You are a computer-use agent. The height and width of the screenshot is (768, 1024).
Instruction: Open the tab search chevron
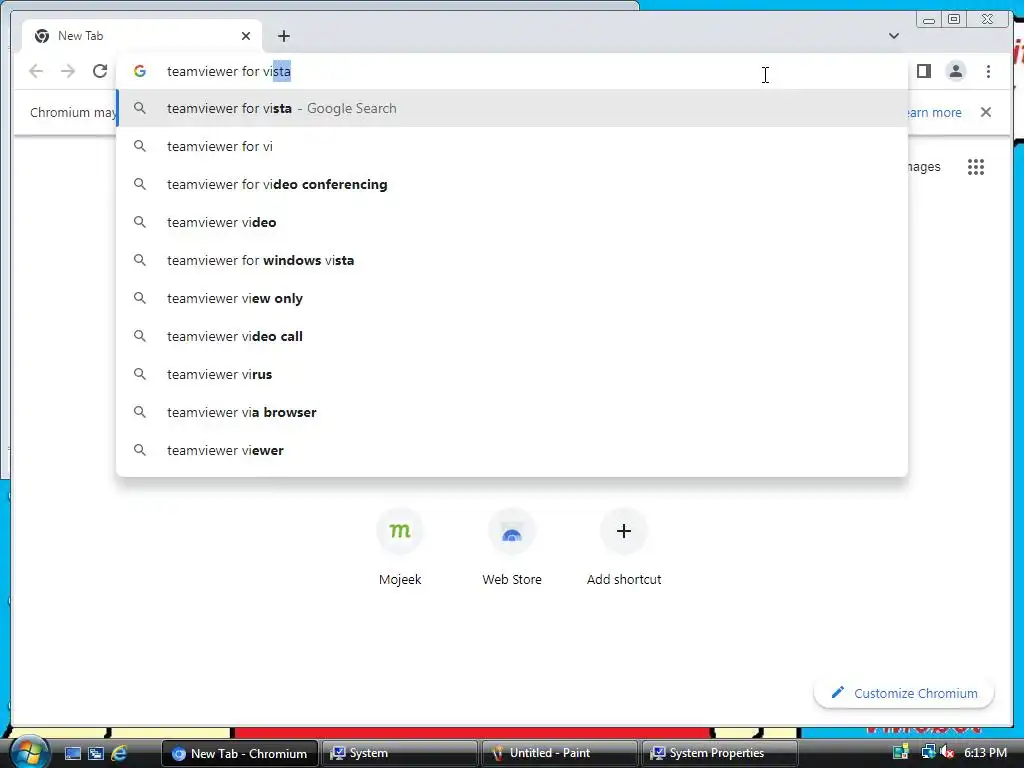893,36
